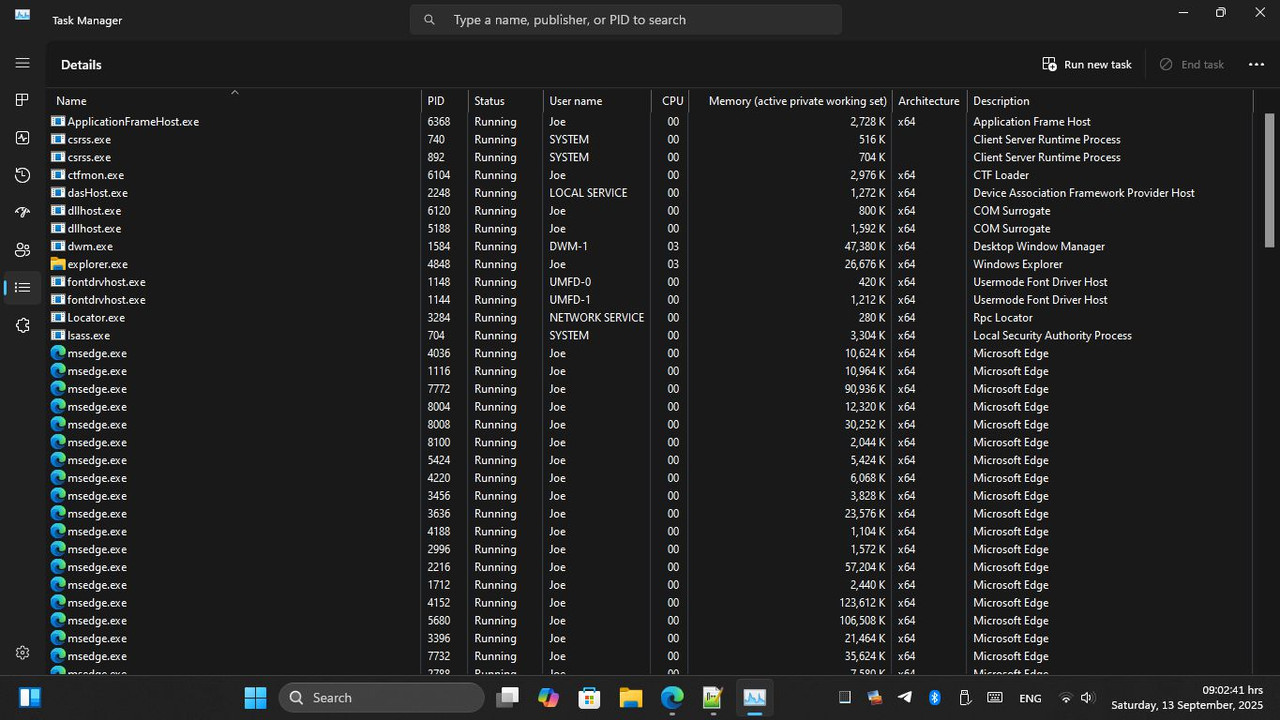Sort by Memory (active private working set)
This screenshot has width=1280, height=720.
click(x=790, y=101)
